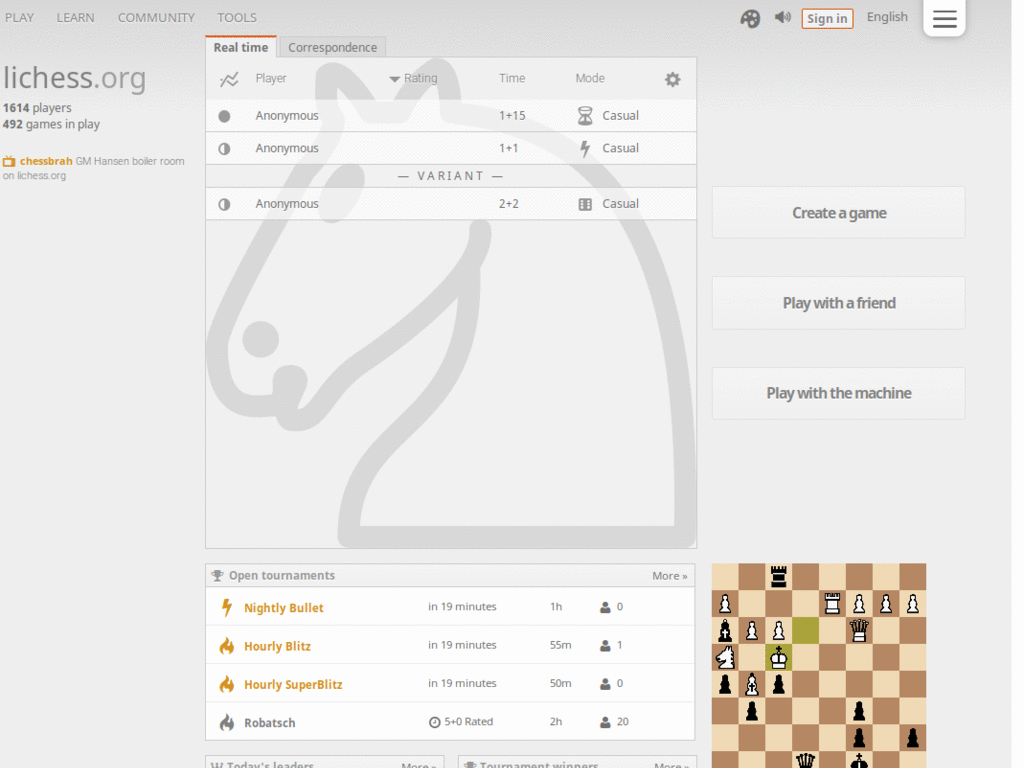Viewport: 1024px width, 768px height.
Task: Open the Hourly Blitz tournament
Action: click(277, 647)
